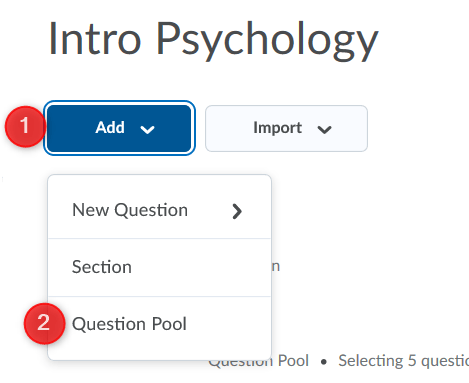This screenshot has height=383, width=469.
Task: Select New Question from the Add menu
Action: [159, 210]
